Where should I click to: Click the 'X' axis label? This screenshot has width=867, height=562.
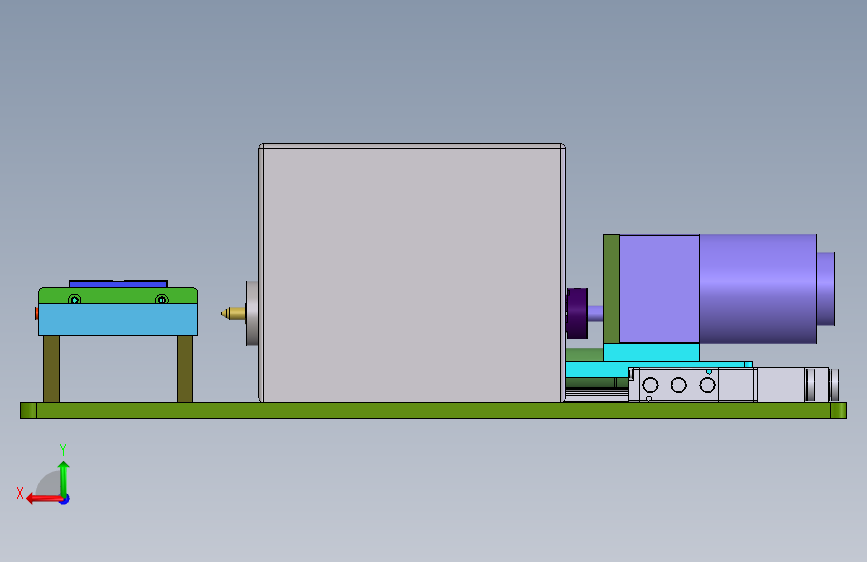click(20, 493)
